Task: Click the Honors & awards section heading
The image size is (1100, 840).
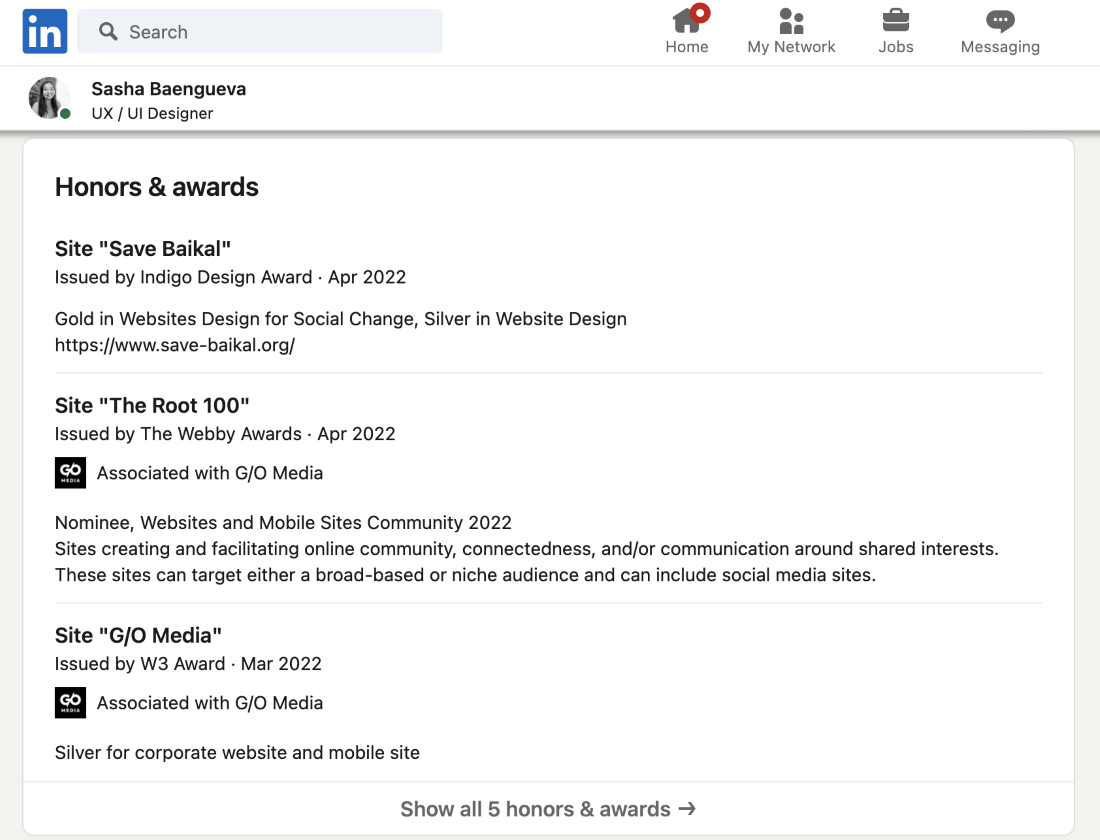Action: (x=157, y=187)
